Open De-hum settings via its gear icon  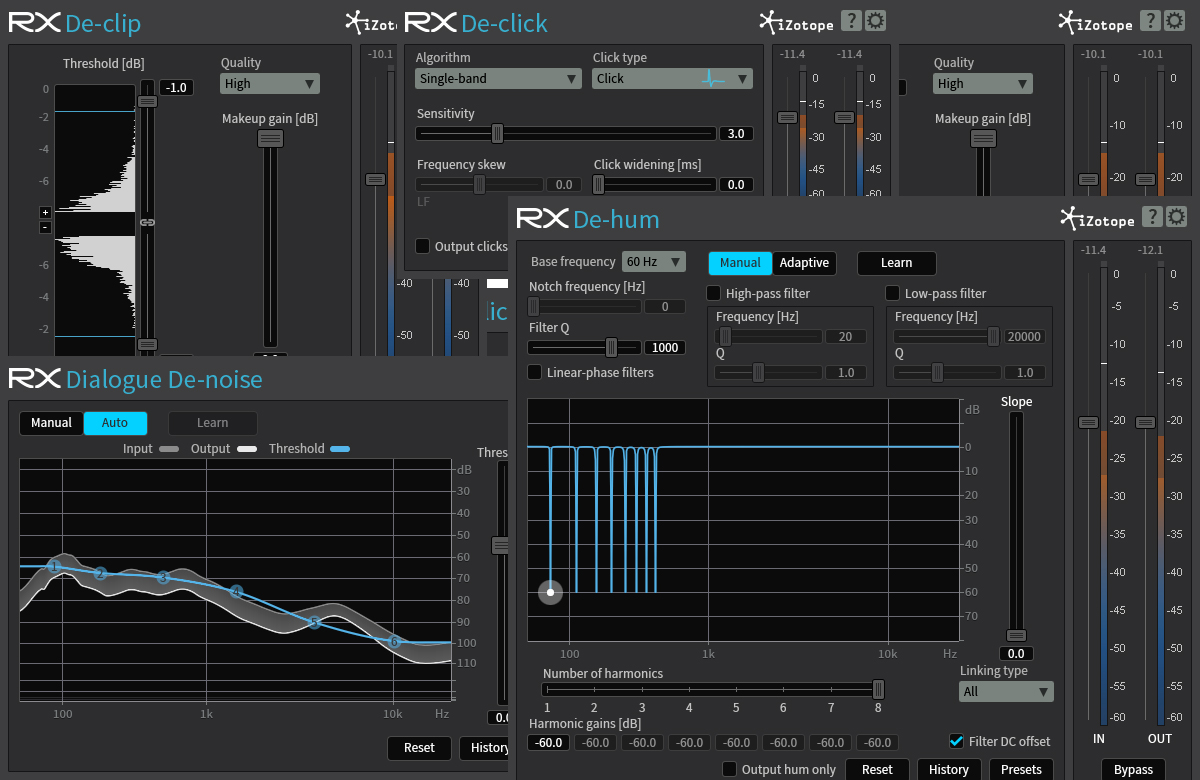click(x=1176, y=216)
